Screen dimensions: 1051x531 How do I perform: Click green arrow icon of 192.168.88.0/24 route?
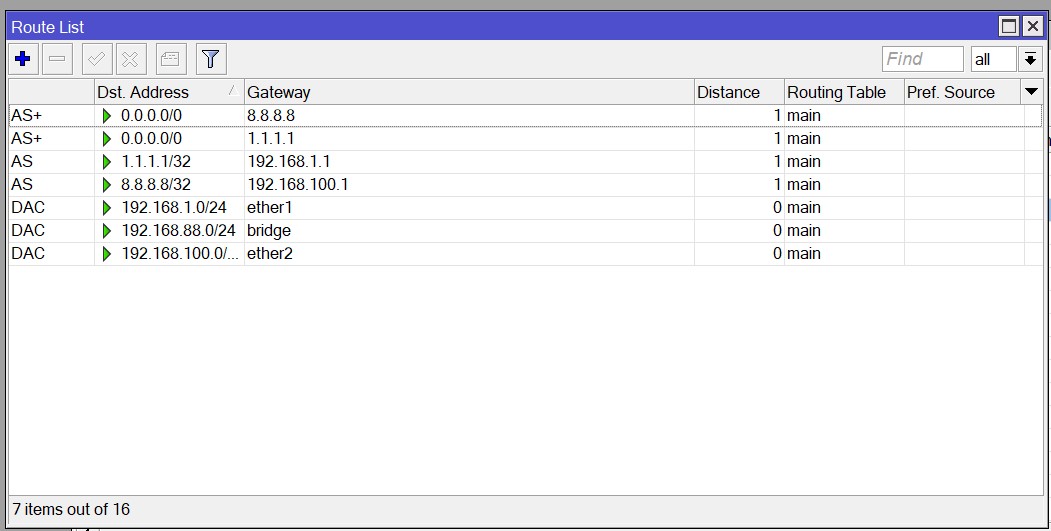(x=107, y=231)
